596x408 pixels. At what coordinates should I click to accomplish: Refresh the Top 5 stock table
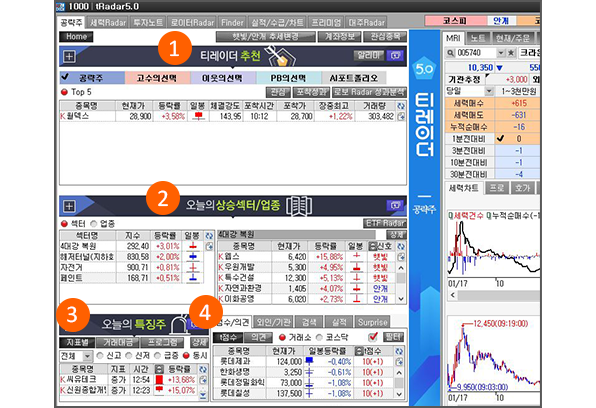(401, 106)
